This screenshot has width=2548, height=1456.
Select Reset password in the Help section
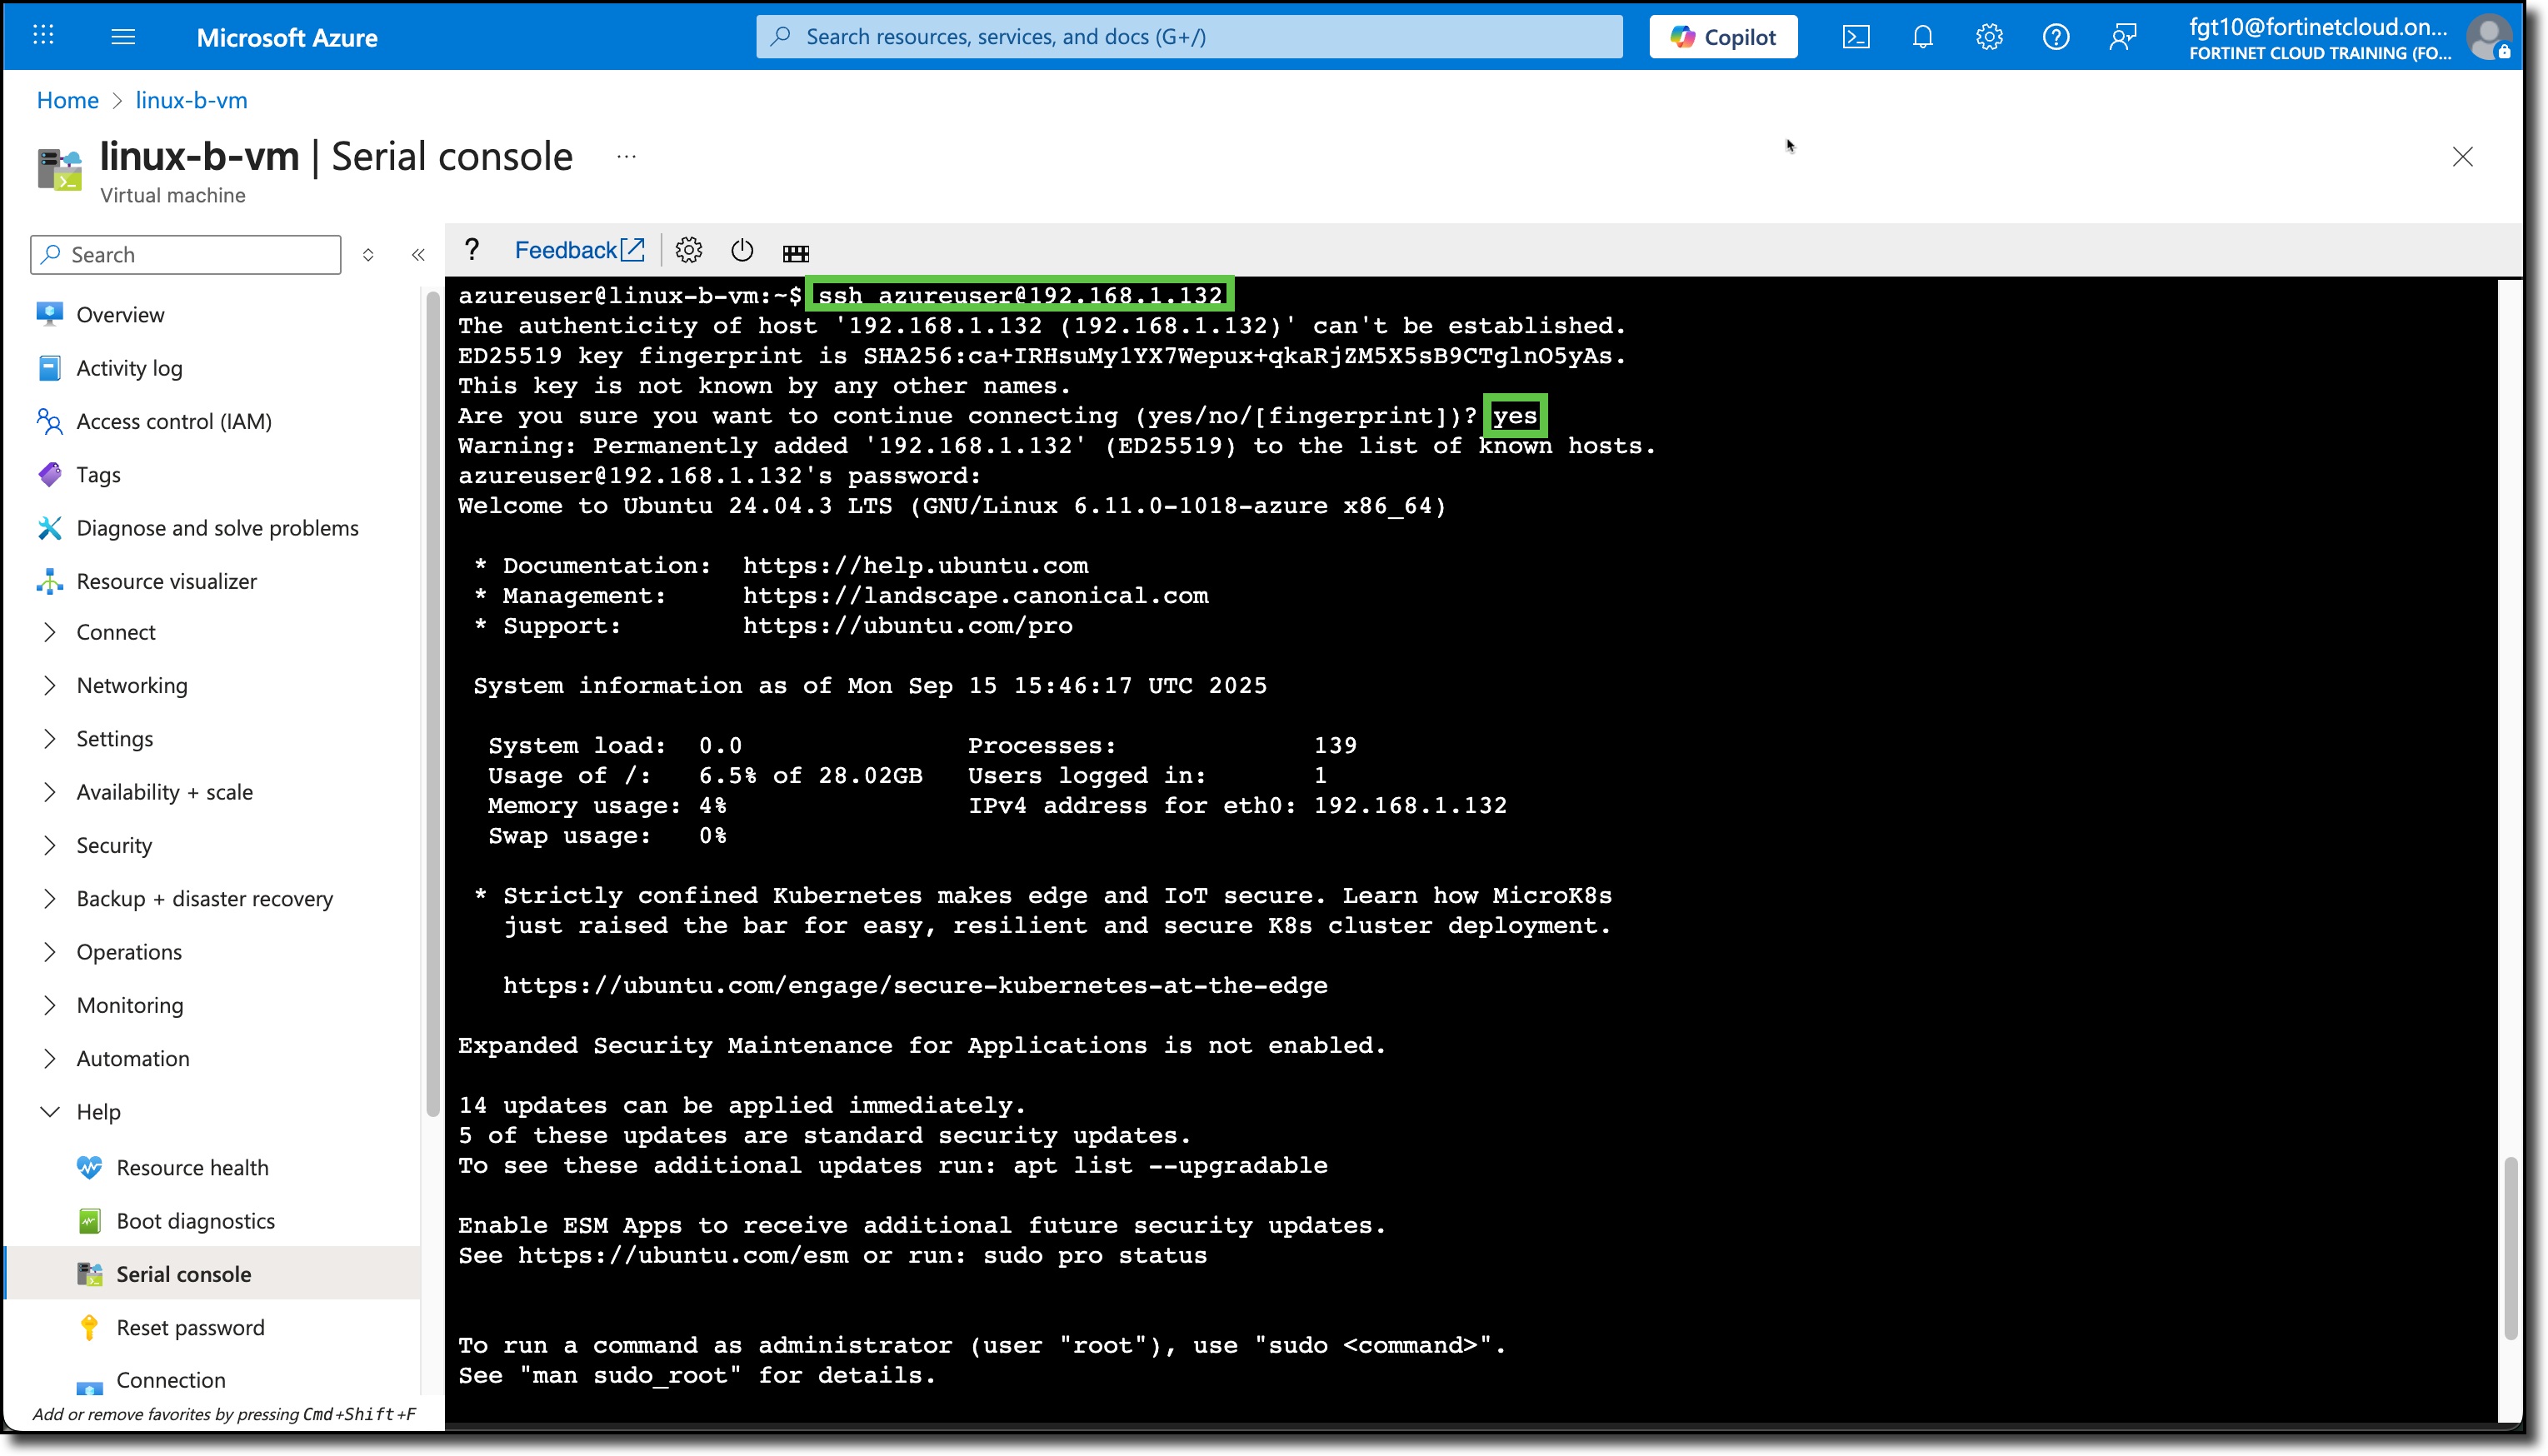coord(189,1327)
